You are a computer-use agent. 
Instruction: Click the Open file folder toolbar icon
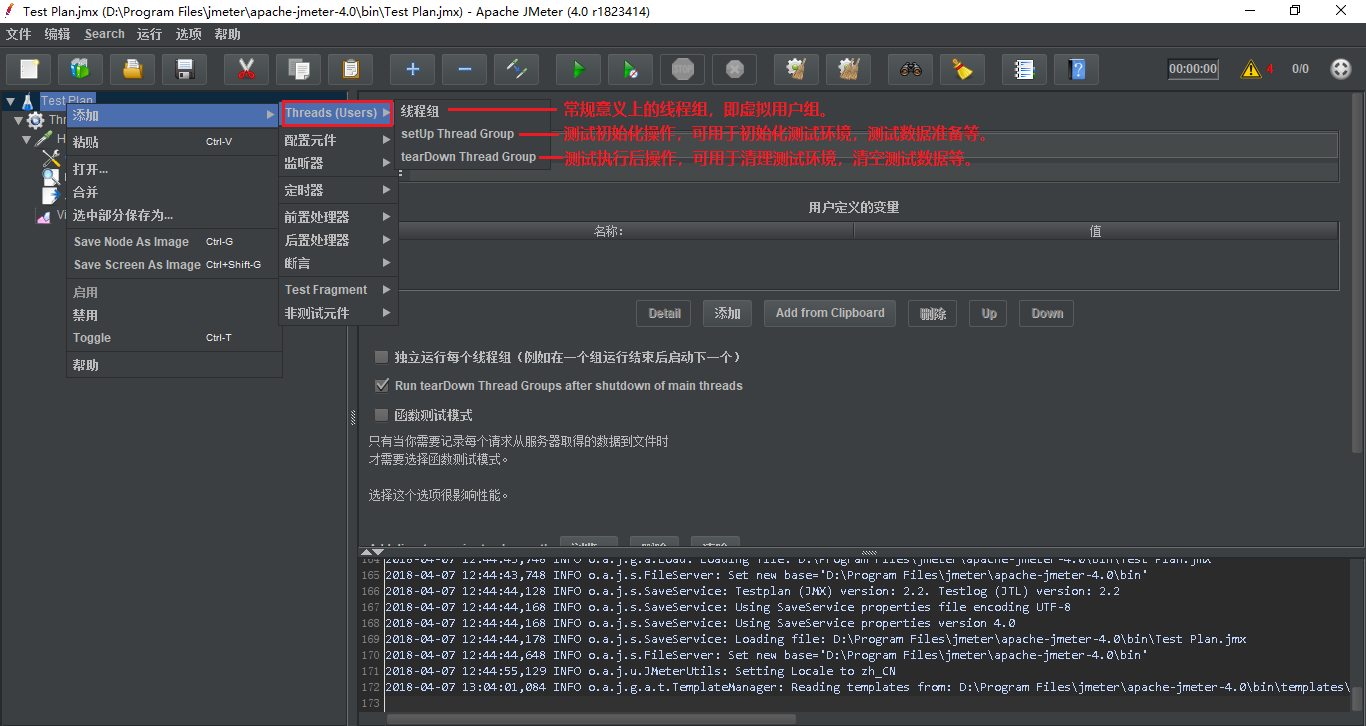[132, 69]
